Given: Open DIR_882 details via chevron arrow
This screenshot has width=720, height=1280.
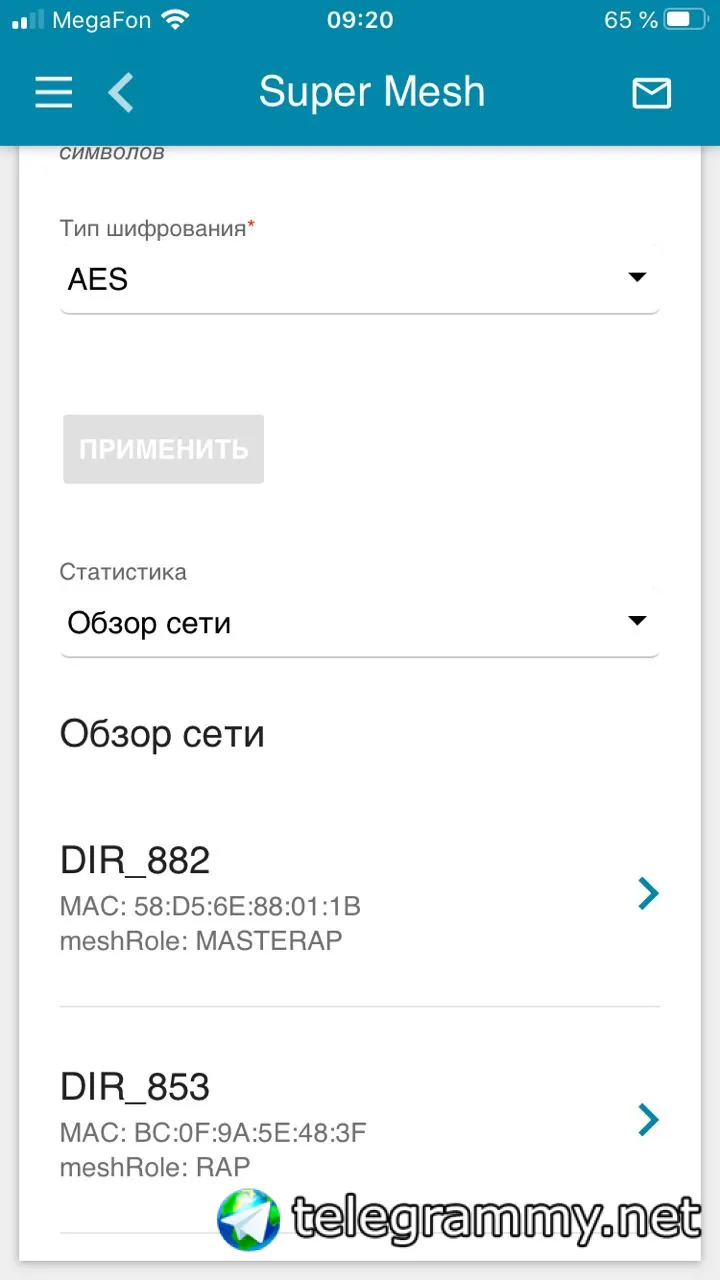Looking at the screenshot, I should coord(649,893).
